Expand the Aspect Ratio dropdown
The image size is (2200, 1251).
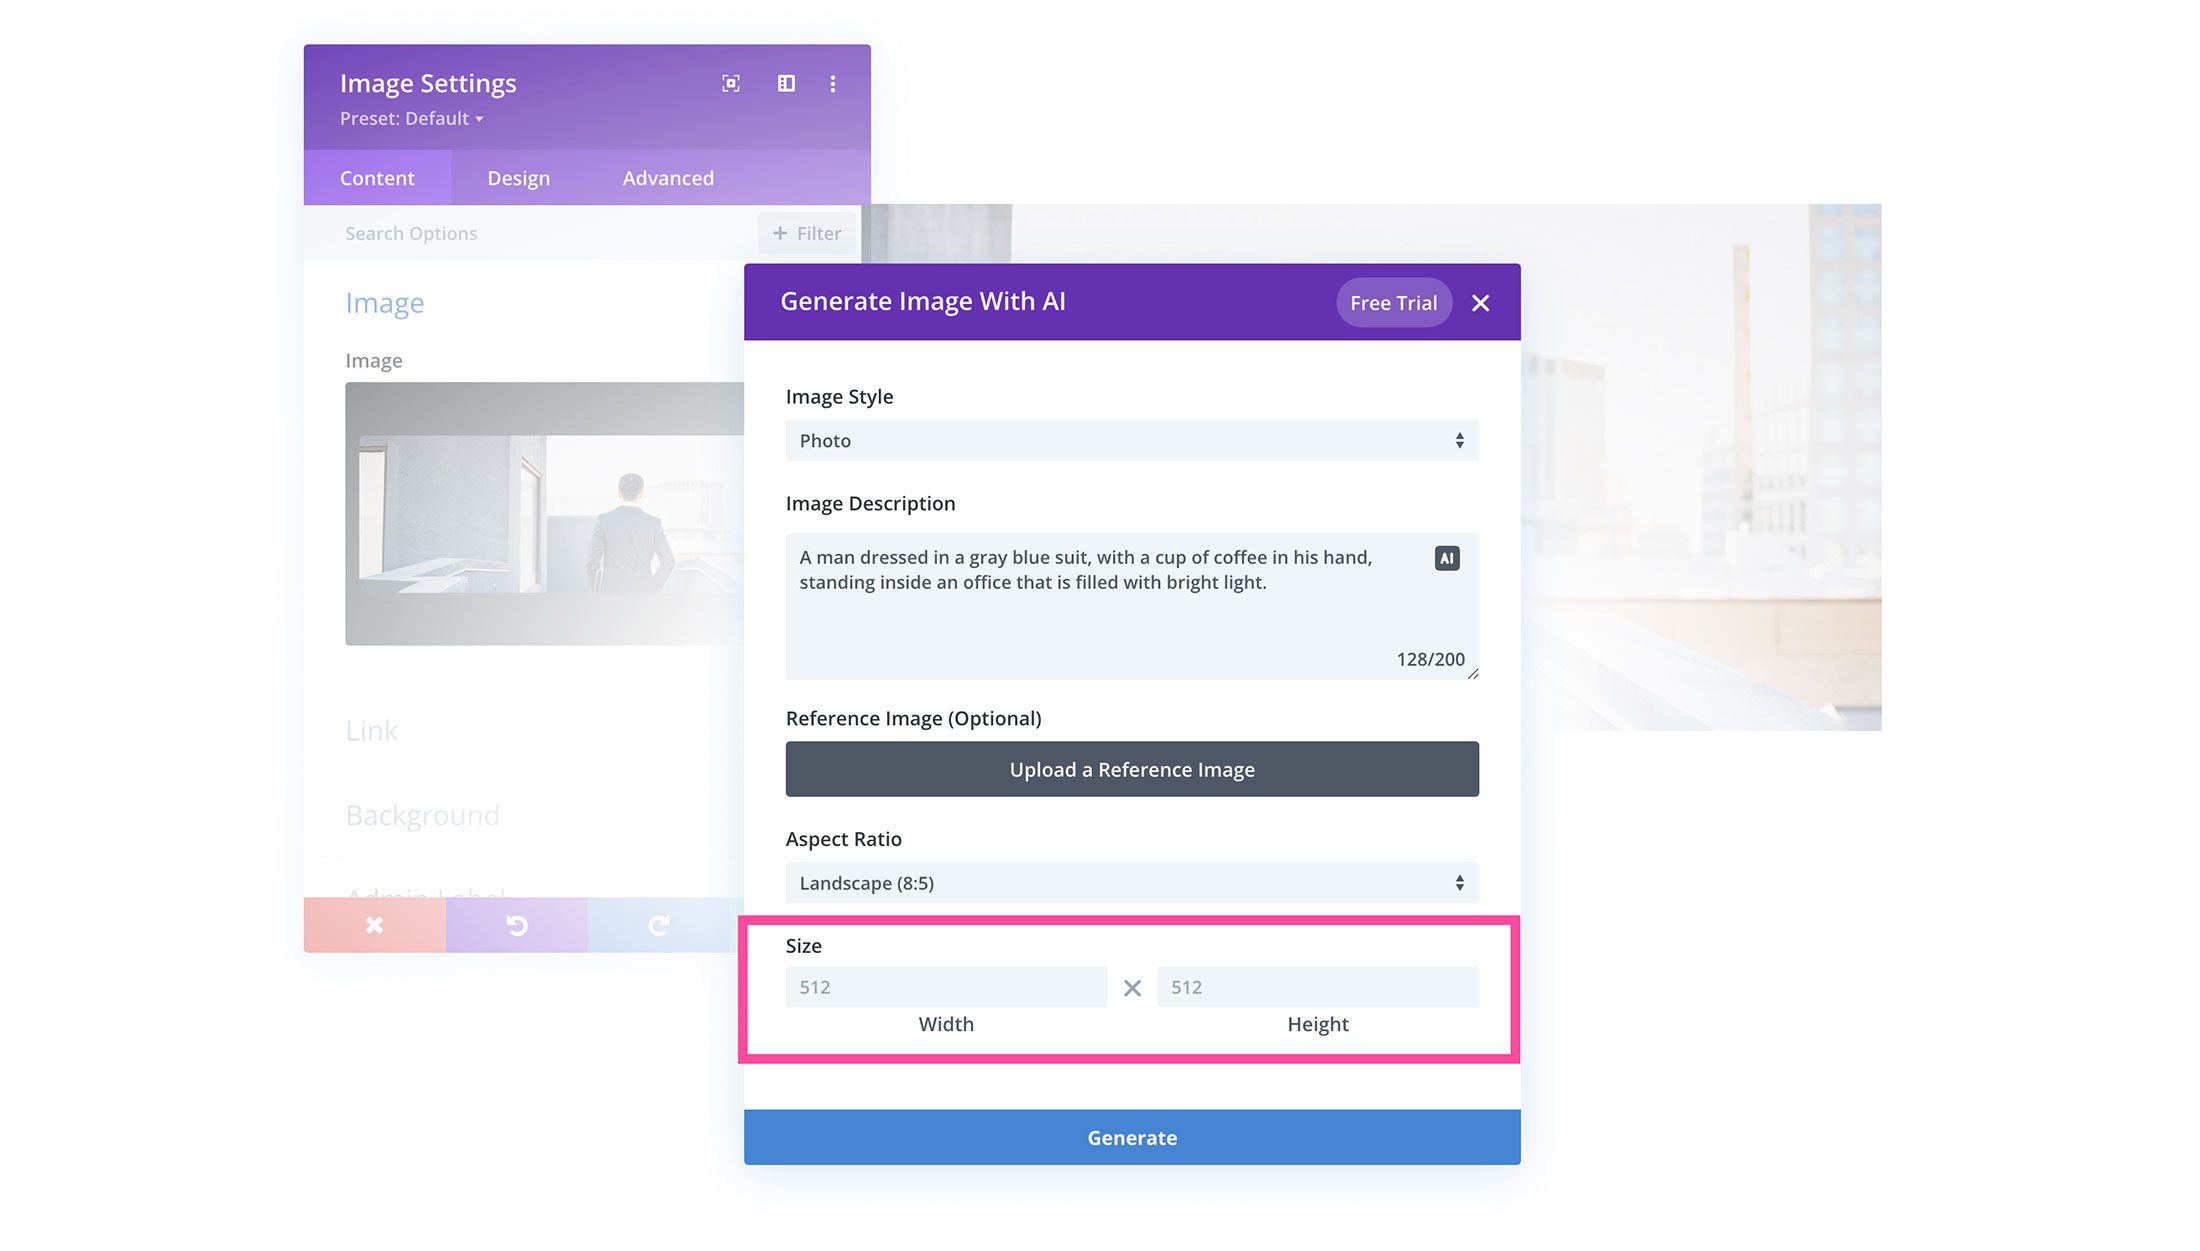(x=1132, y=882)
